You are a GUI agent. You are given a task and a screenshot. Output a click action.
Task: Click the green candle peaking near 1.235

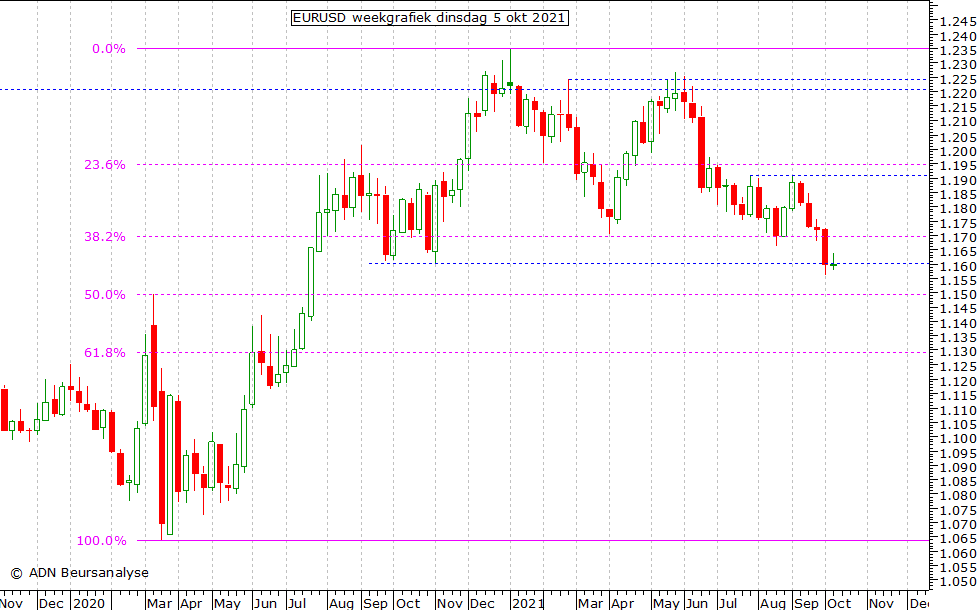click(510, 71)
